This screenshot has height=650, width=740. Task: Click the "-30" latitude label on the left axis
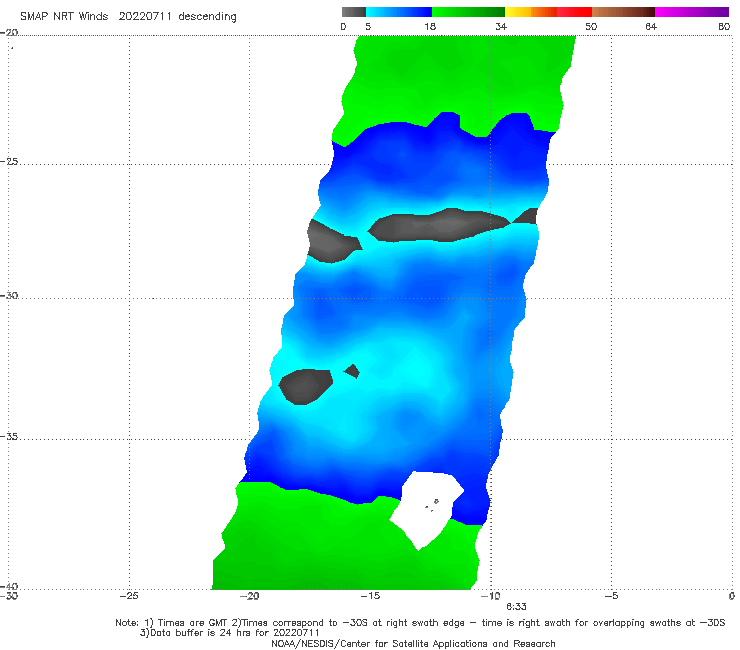9,295
